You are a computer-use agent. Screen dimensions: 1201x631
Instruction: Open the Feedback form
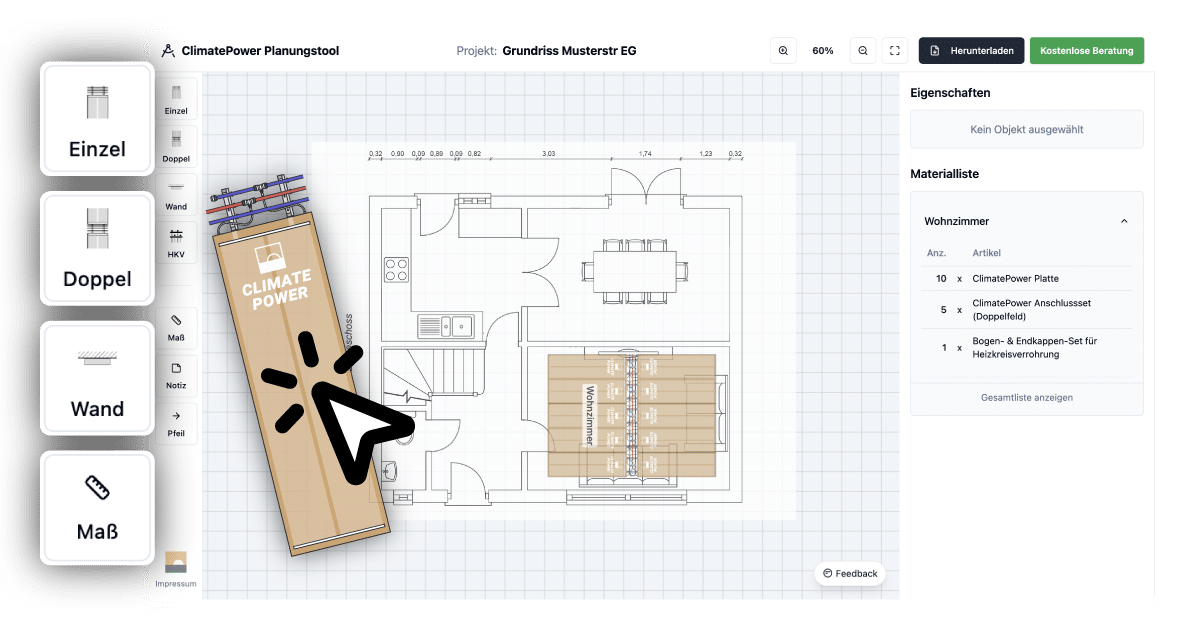(849, 573)
